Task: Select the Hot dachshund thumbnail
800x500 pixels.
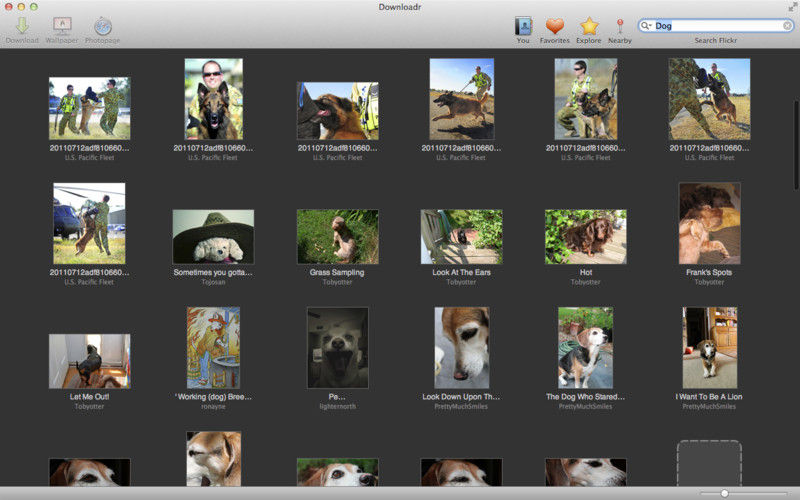Action: (x=586, y=237)
